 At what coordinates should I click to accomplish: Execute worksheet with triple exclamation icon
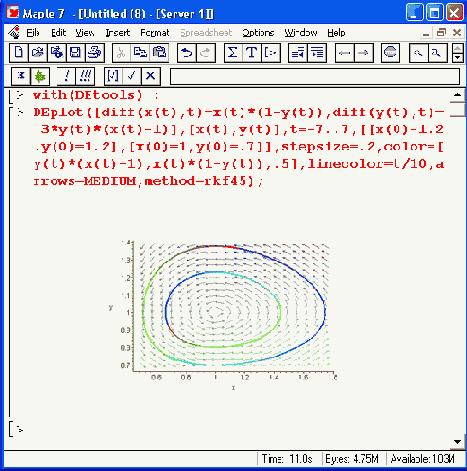[85, 76]
